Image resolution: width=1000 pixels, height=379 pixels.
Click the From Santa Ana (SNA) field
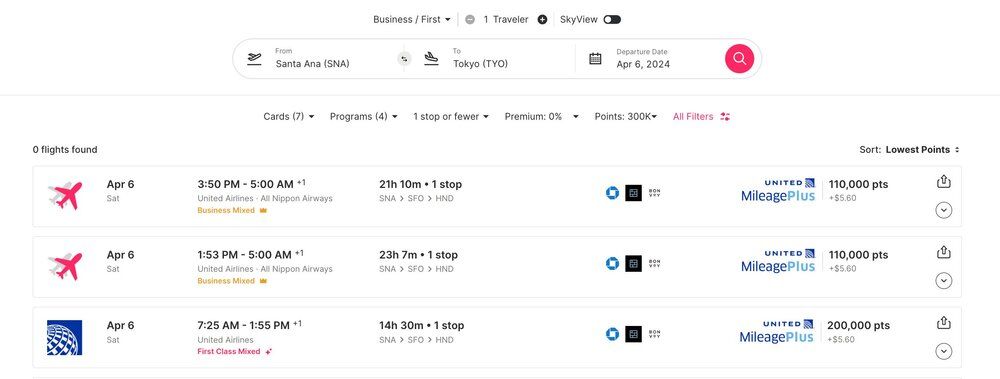click(319, 59)
